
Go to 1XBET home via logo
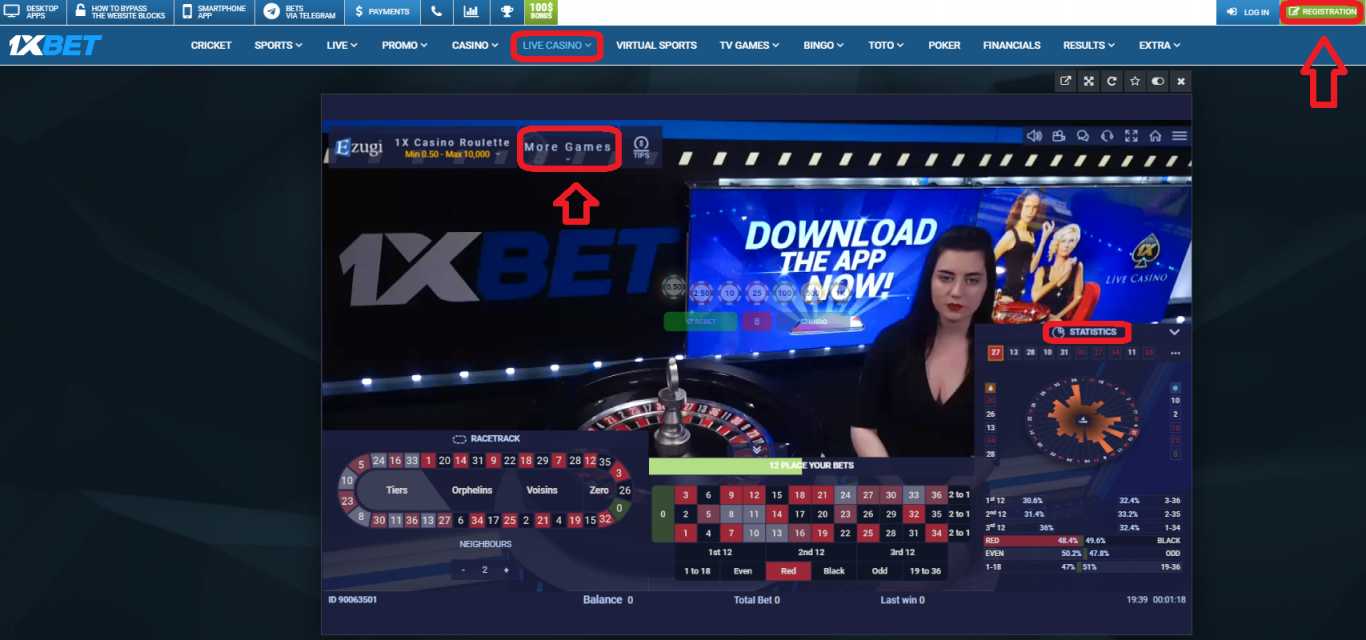click(x=55, y=46)
